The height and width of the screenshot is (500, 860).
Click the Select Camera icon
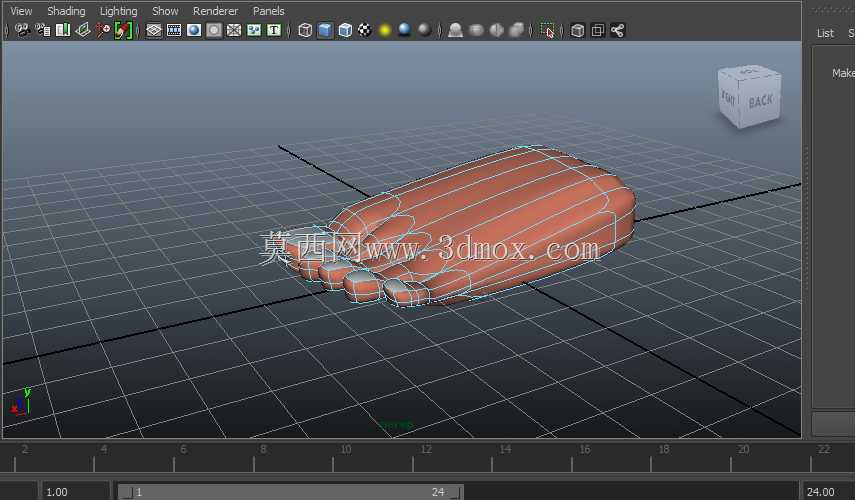point(22,30)
